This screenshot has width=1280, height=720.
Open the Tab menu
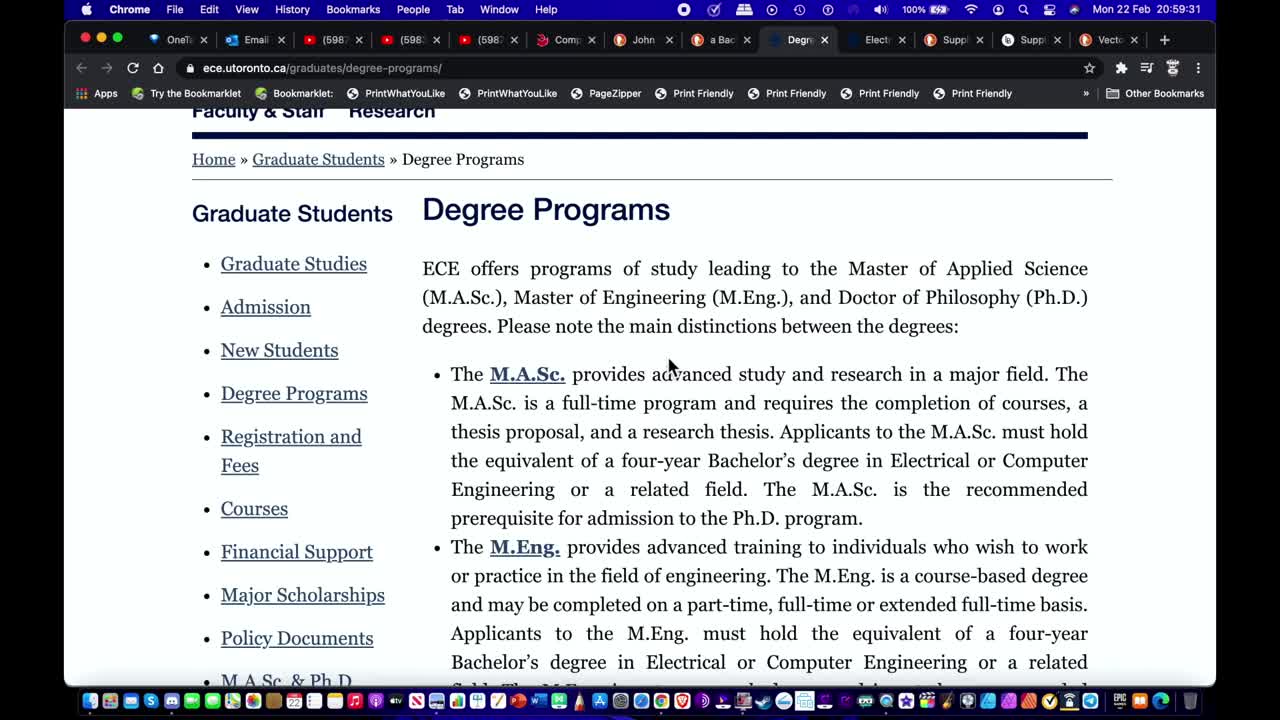pyautogui.click(x=455, y=9)
